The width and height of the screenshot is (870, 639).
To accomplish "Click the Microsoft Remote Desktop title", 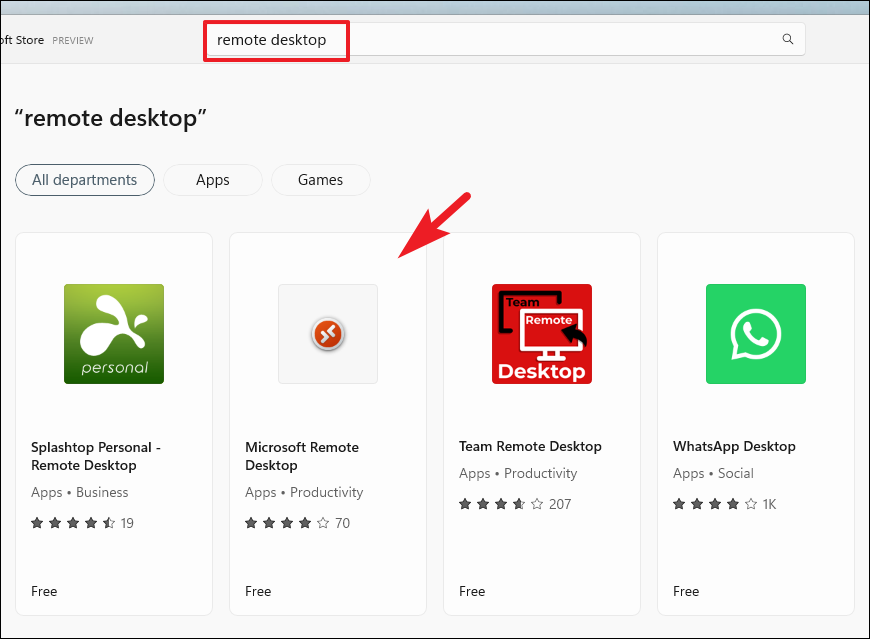I will [x=302, y=456].
